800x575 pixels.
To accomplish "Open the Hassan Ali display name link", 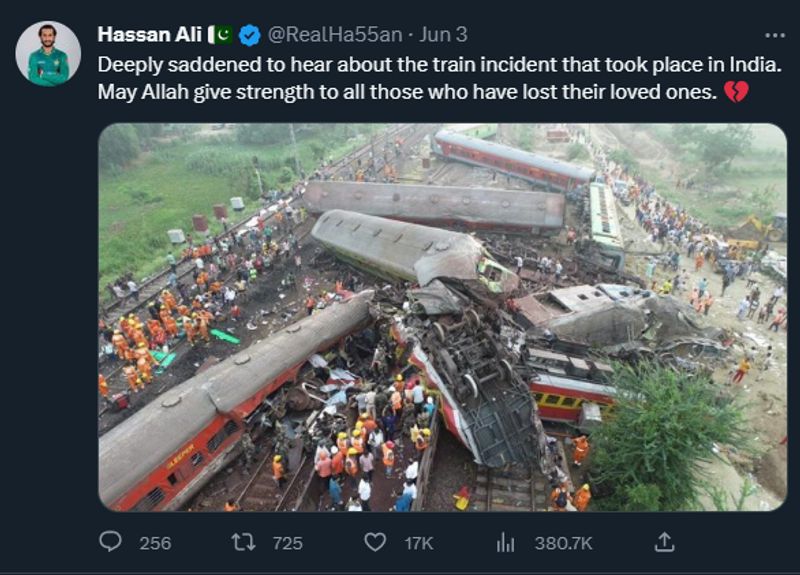I will tap(149, 35).
